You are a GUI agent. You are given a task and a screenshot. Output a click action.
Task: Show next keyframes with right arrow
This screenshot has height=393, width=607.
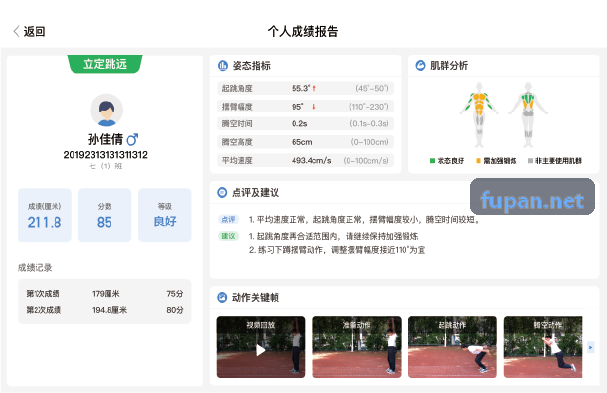click(x=590, y=347)
